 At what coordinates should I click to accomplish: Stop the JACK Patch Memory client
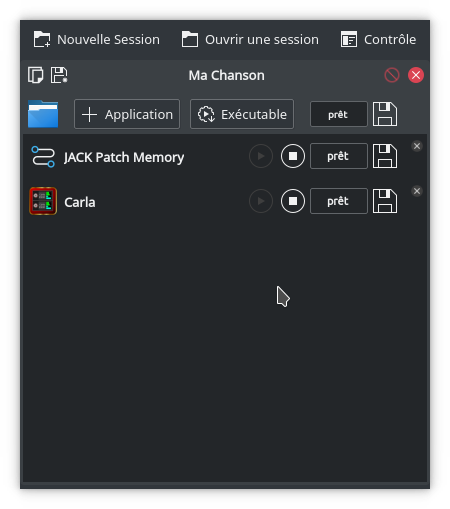[x=293, y=156]
